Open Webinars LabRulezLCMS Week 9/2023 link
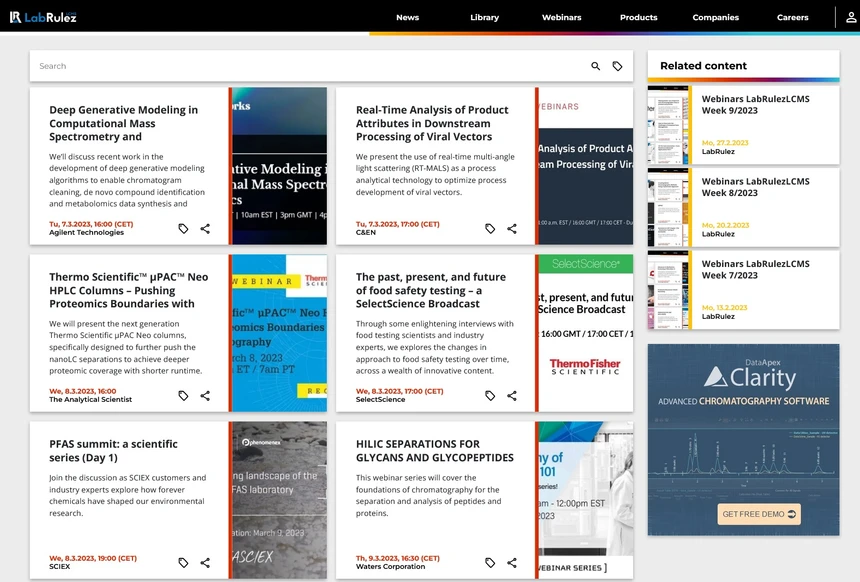Screen dimensions: 860x582 coord(755,105)
